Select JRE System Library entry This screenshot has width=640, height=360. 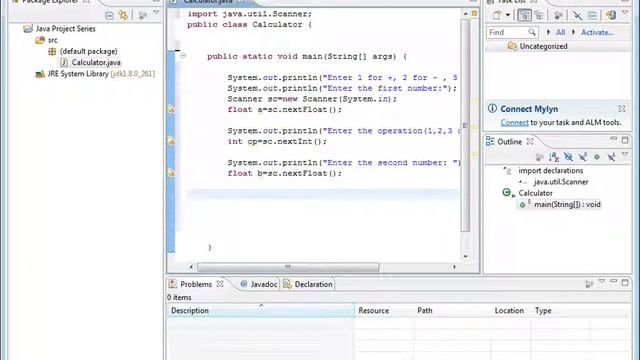point(101,74)
